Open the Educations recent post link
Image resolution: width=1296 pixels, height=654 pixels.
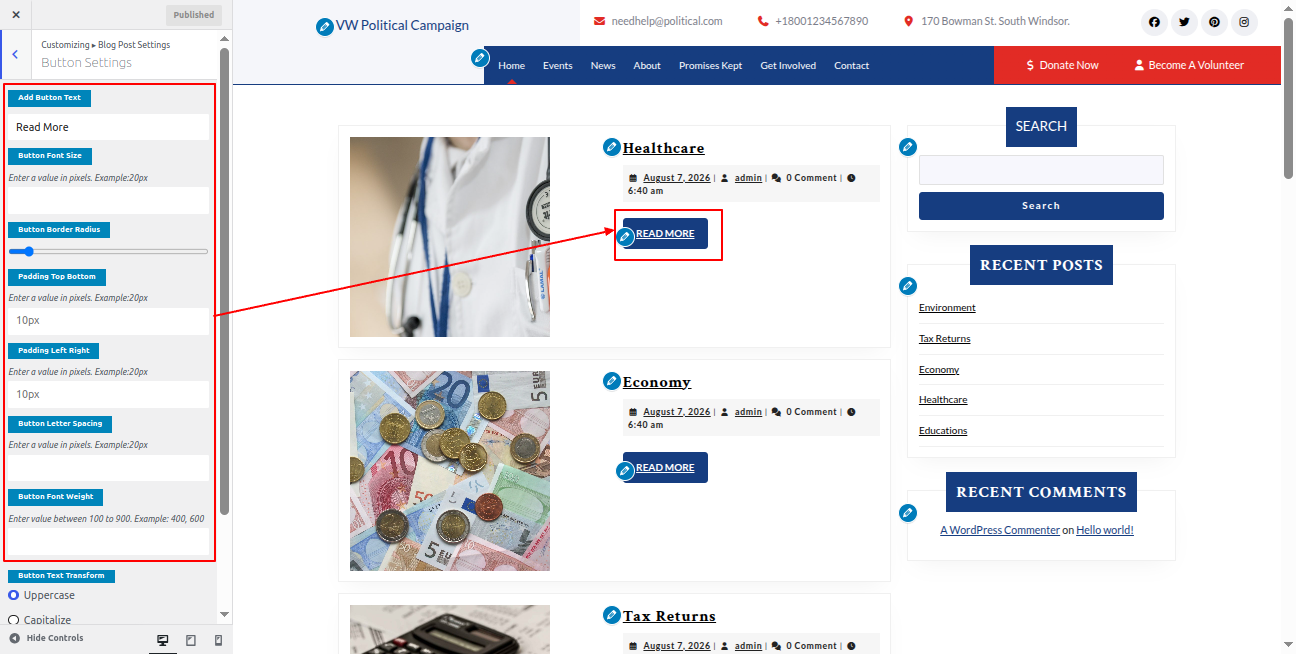(x=943, y=431)
